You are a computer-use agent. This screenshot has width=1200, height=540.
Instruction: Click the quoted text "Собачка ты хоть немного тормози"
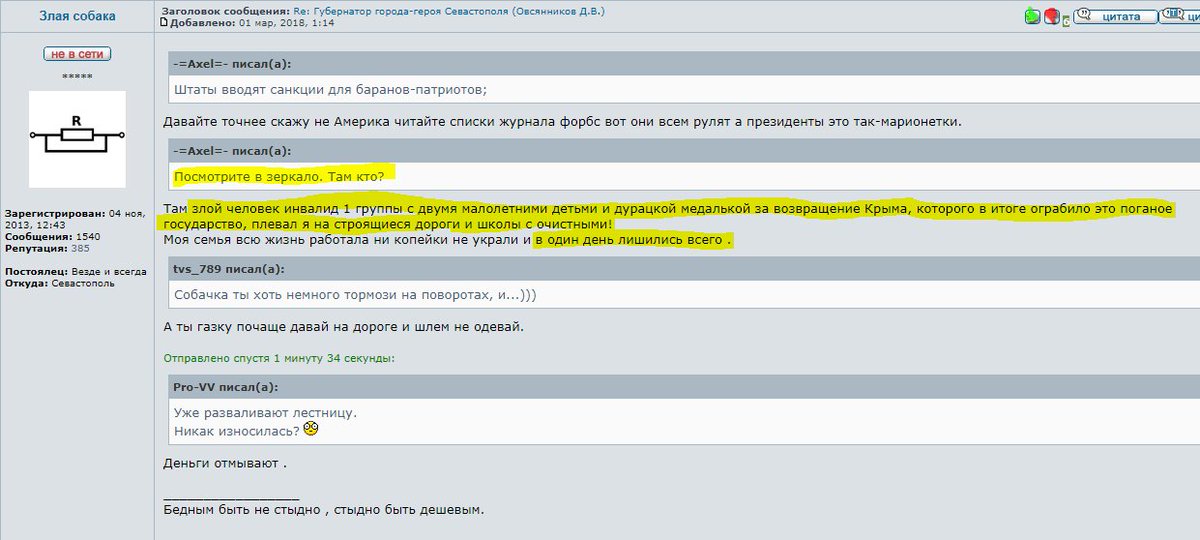[357, 294]
